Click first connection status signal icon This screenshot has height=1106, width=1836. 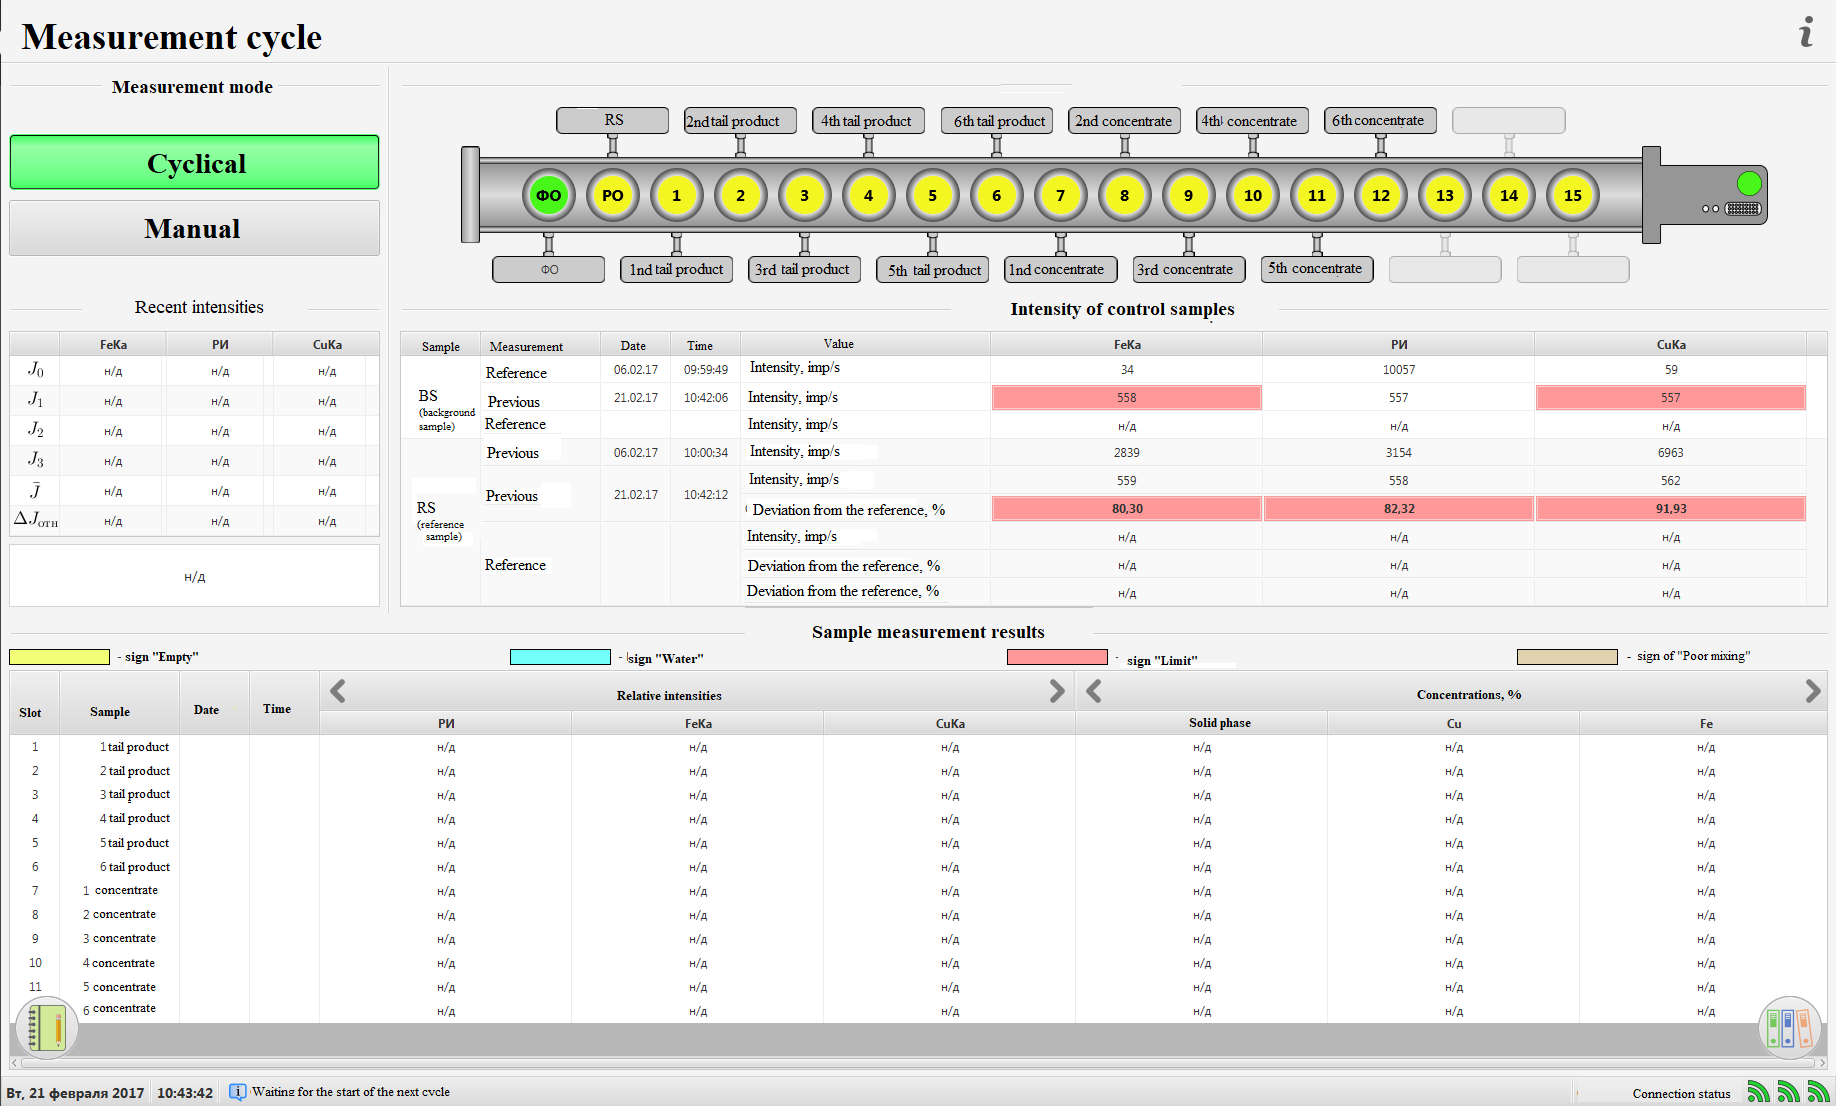(x=1758, y=1092)
